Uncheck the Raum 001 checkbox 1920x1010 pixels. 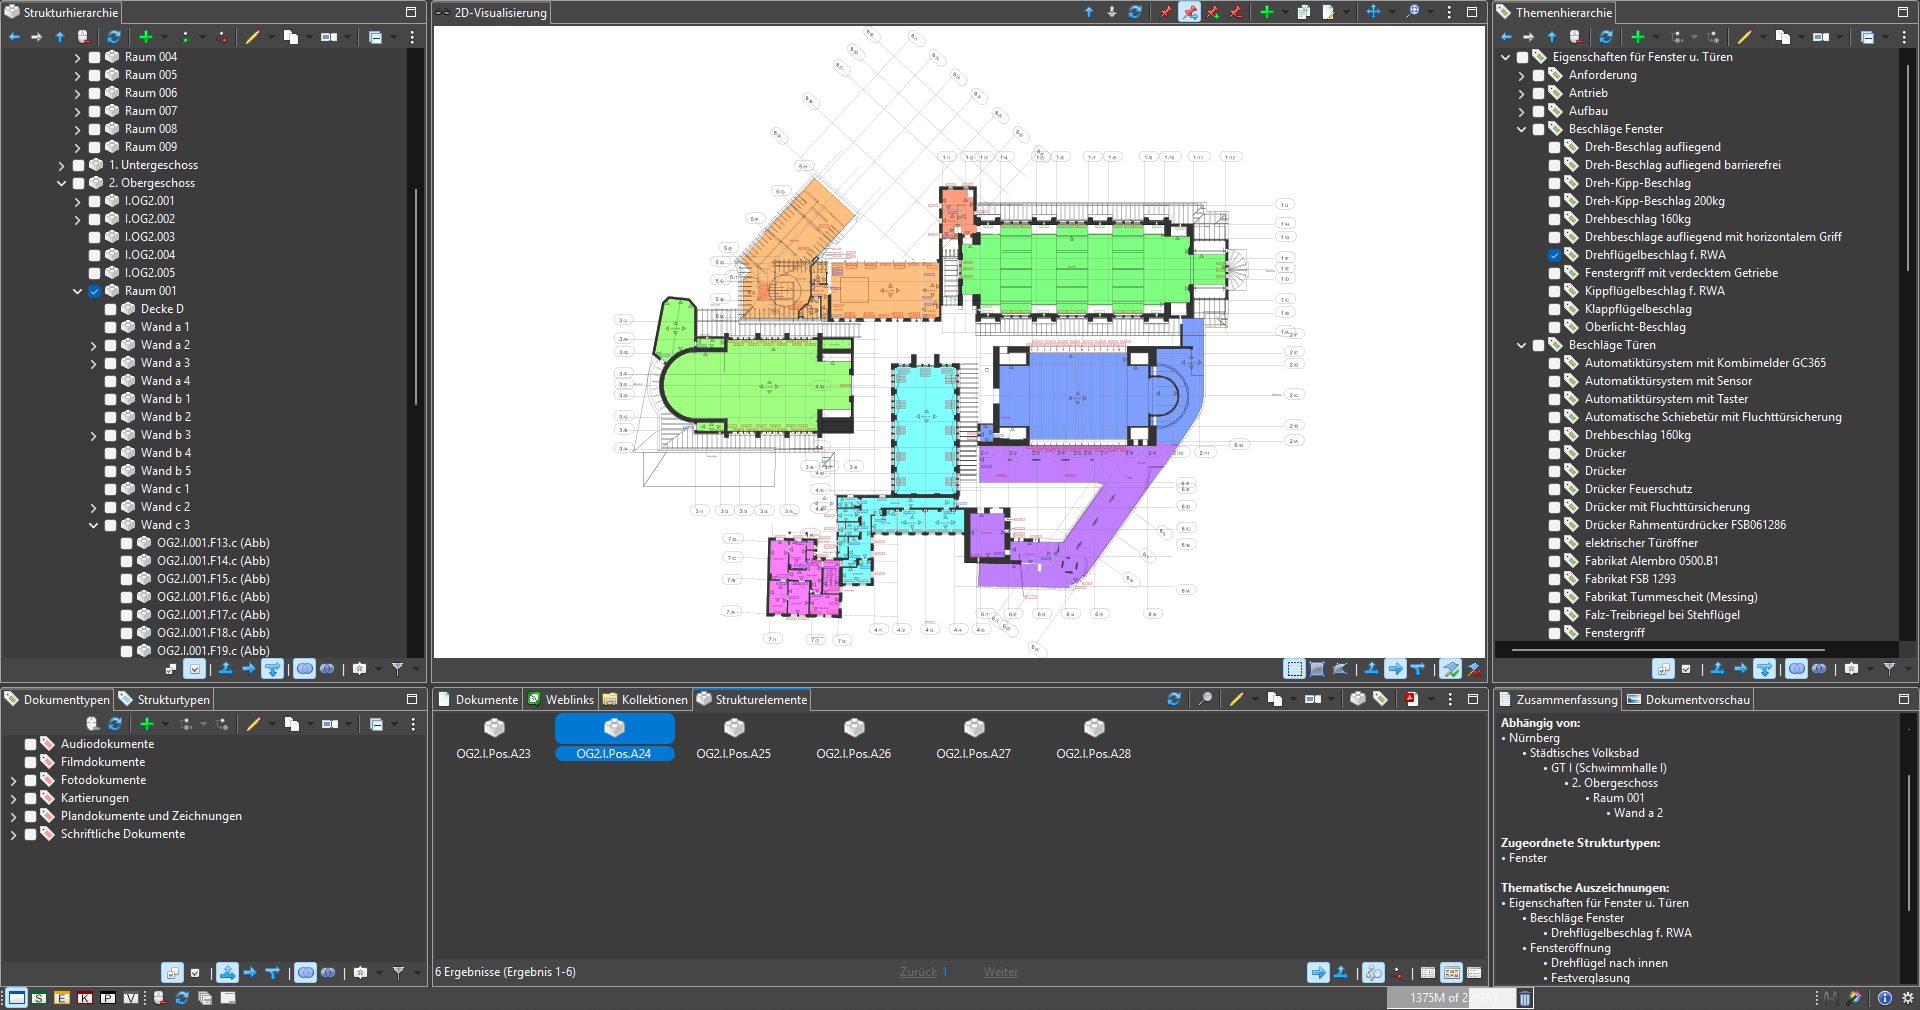[x=95, y=291]
